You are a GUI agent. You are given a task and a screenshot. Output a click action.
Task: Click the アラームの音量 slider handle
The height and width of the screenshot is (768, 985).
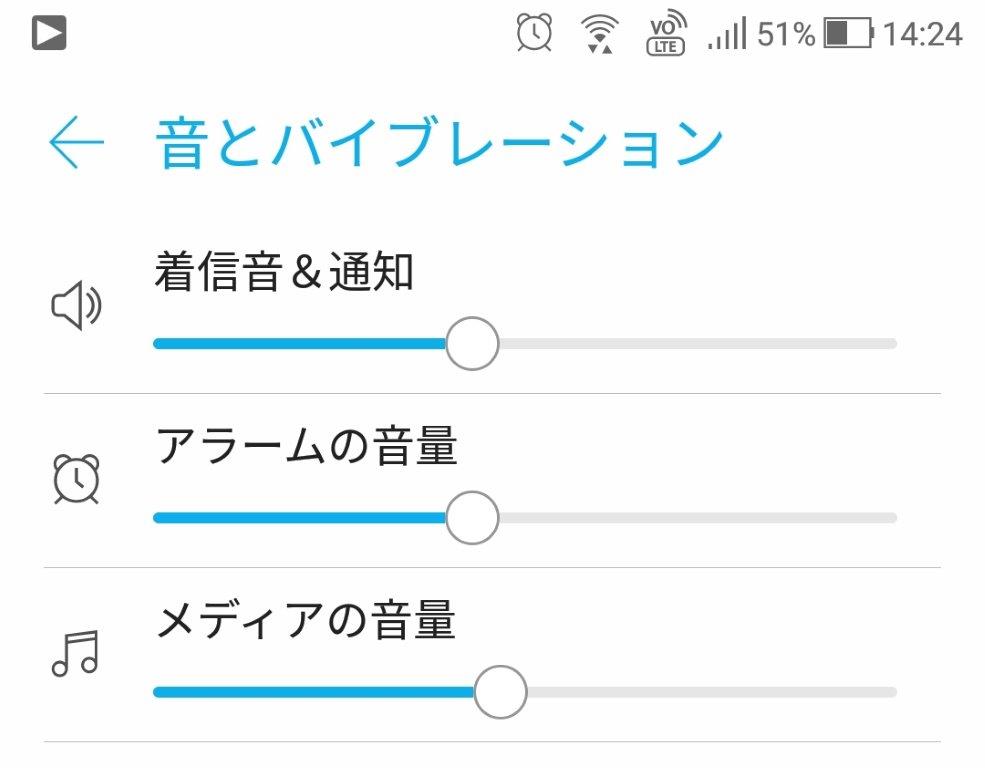(x=471, y=518)
